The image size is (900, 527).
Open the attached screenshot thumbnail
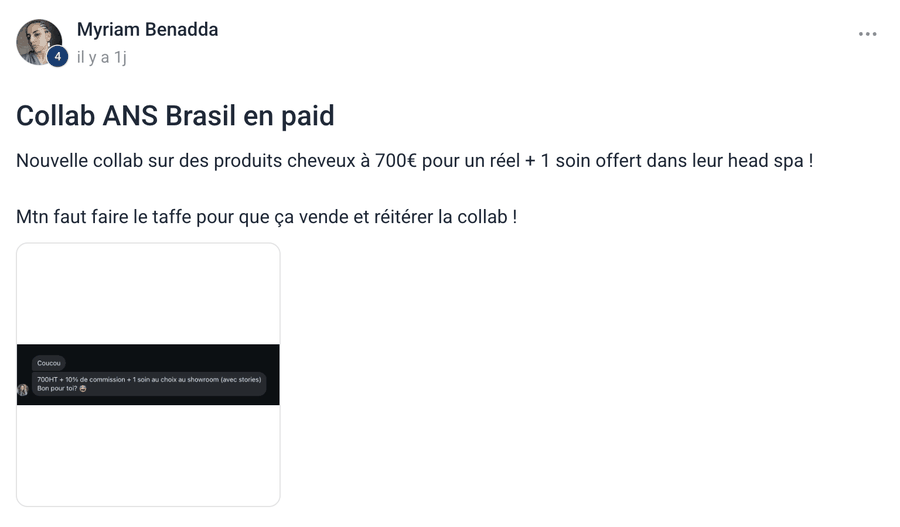coord(148,374)
